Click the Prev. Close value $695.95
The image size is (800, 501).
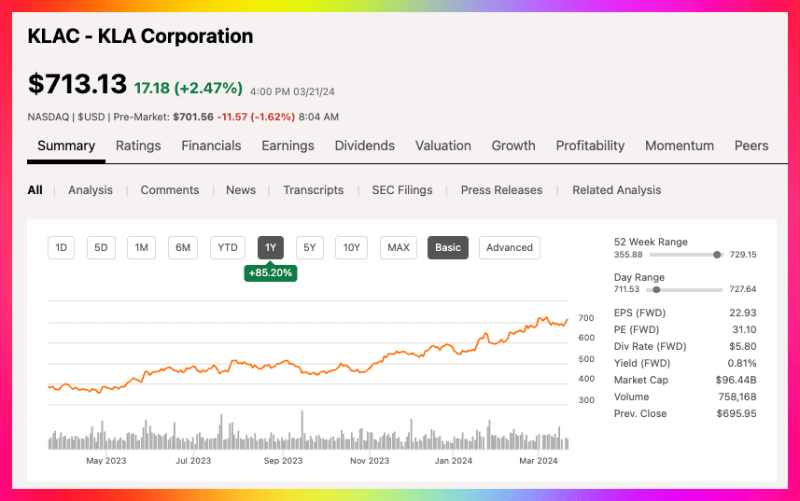(737, 414)
